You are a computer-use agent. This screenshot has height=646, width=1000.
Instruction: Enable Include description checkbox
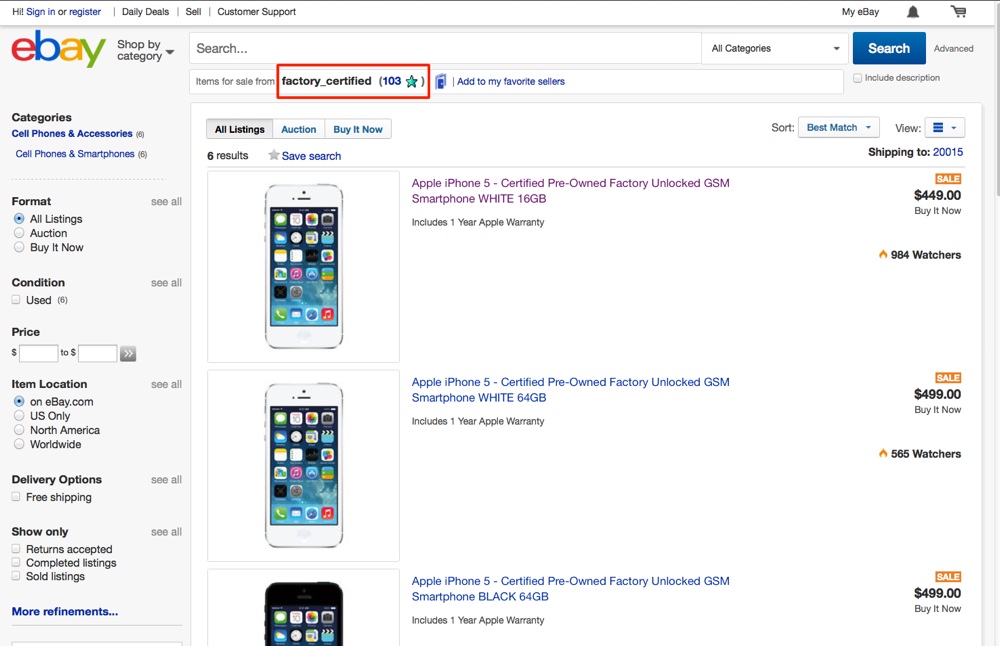(857, 78)
